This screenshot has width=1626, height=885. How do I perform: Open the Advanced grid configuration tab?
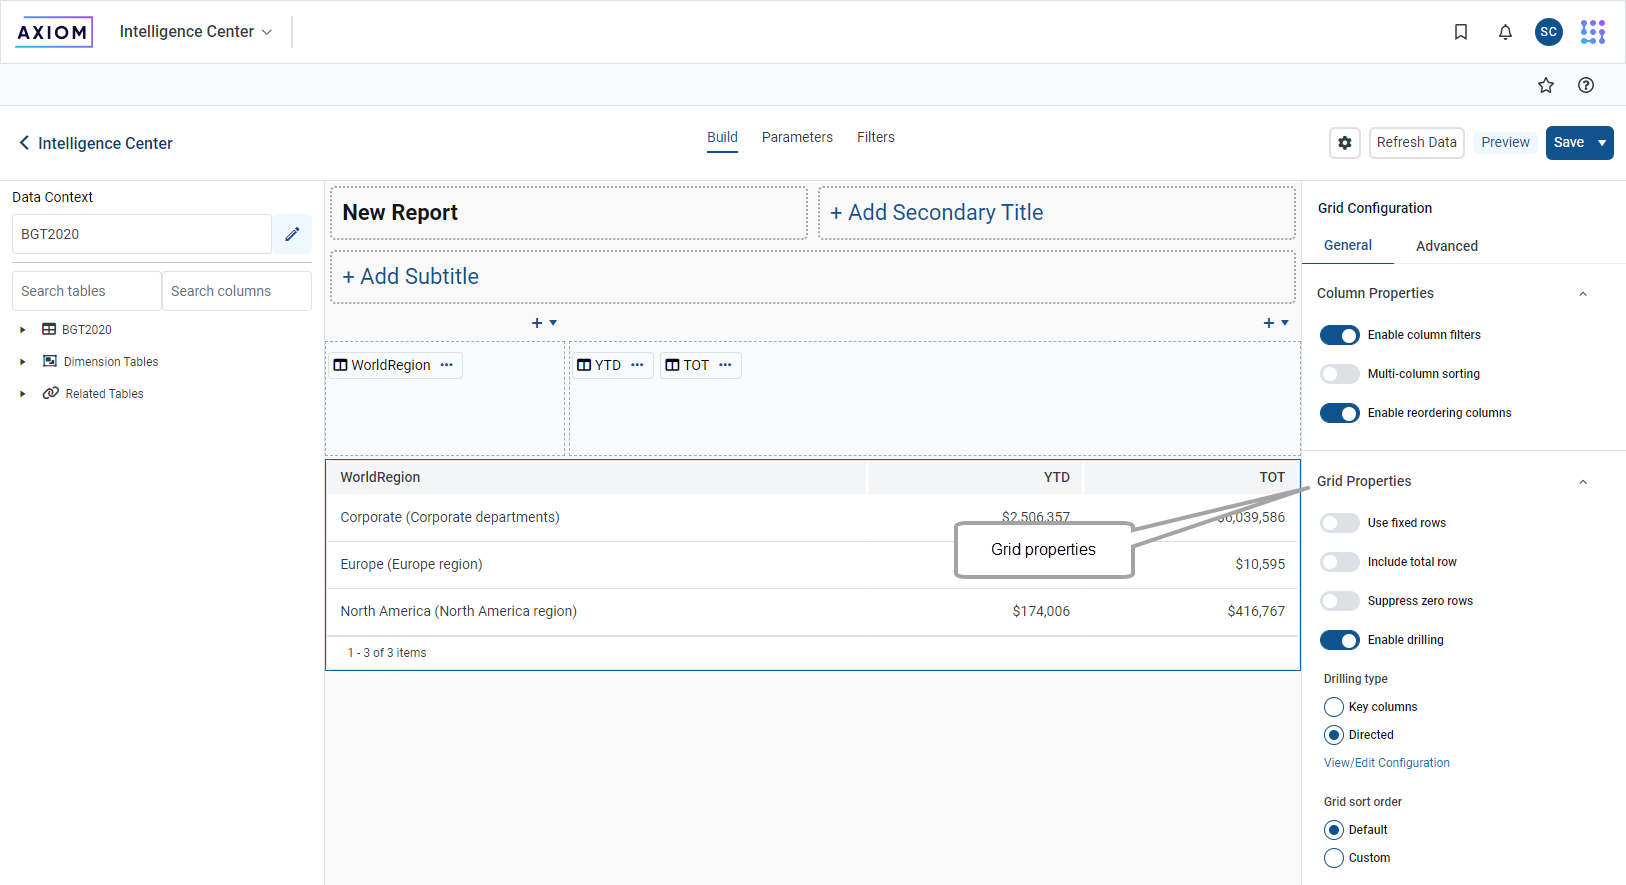click(x=1446, y=246)
